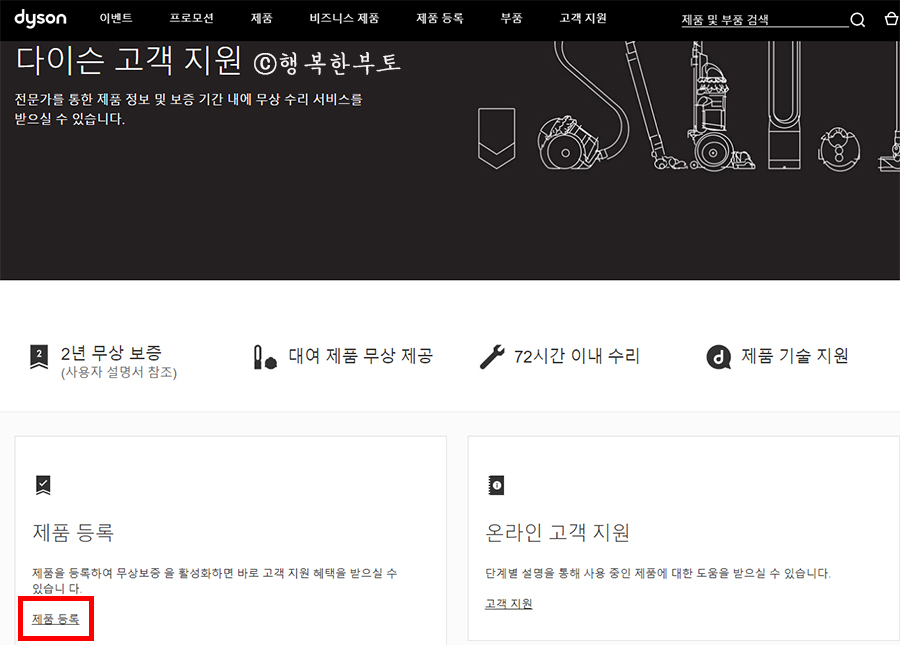Focus the 제품 및 부품 검색 search field
Image resolution: width=900 pixels, height=645 pixels.
(x=765, y=20)
